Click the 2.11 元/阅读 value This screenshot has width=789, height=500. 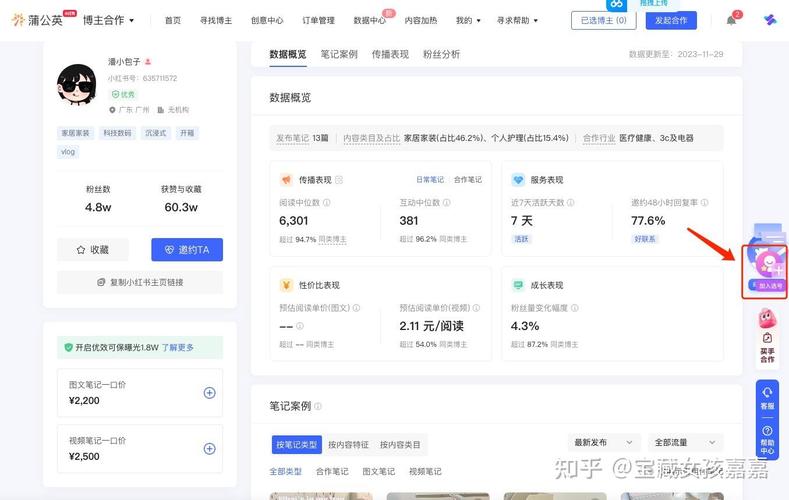432,326
